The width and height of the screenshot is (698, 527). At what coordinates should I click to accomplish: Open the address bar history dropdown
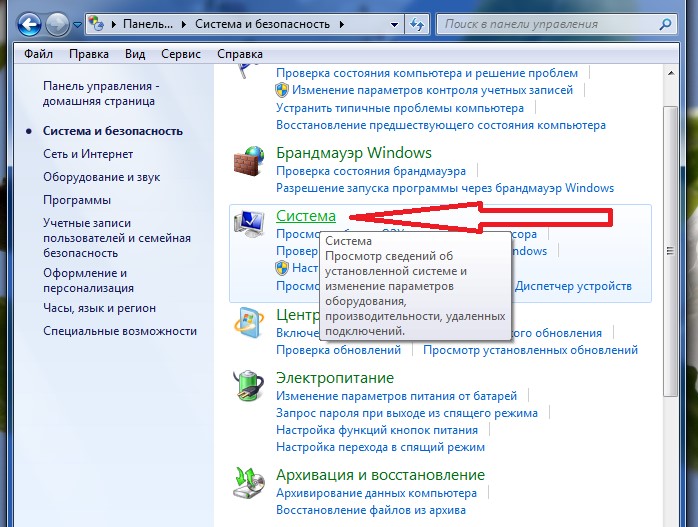394,24
